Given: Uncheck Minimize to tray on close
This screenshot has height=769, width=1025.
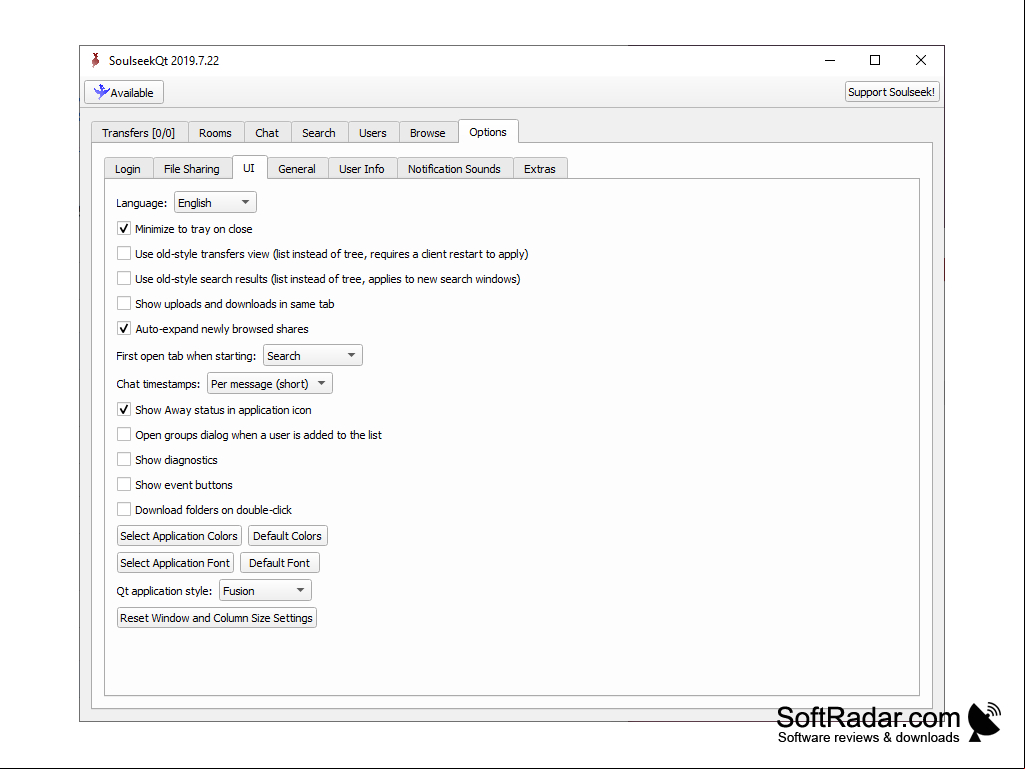Looking at the screenshot, I should [124, 228].
